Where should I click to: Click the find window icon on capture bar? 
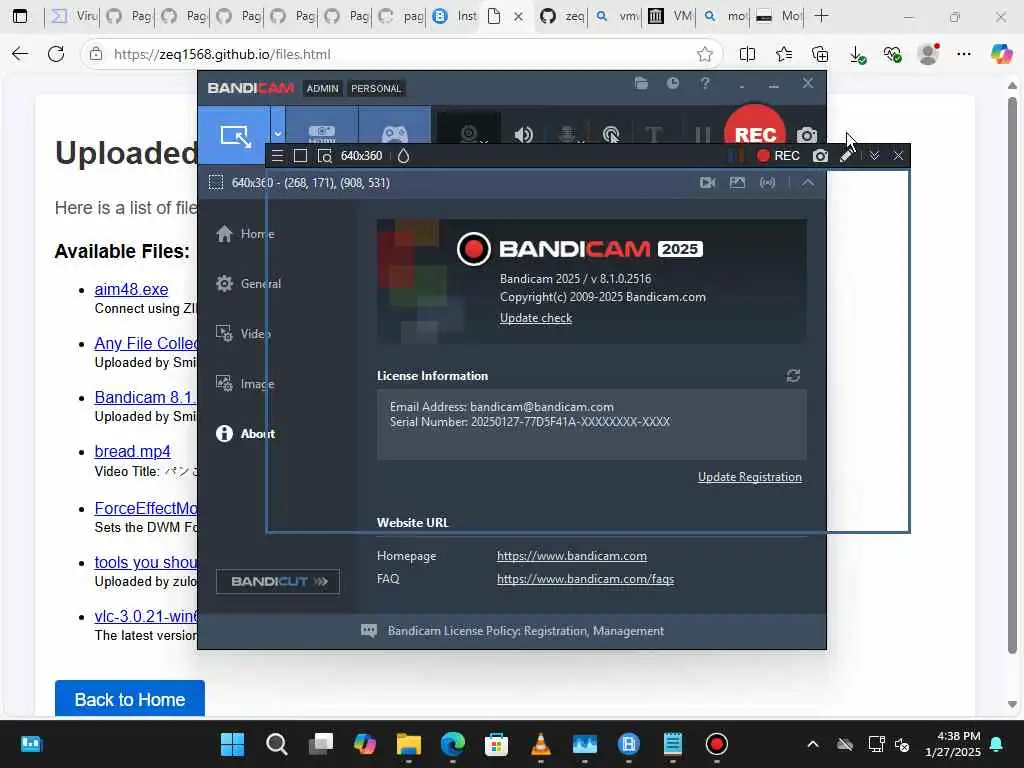pos(325,155)
